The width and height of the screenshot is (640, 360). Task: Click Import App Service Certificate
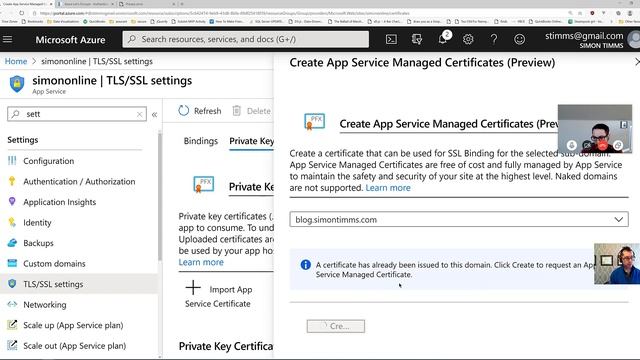coord(218,296)
